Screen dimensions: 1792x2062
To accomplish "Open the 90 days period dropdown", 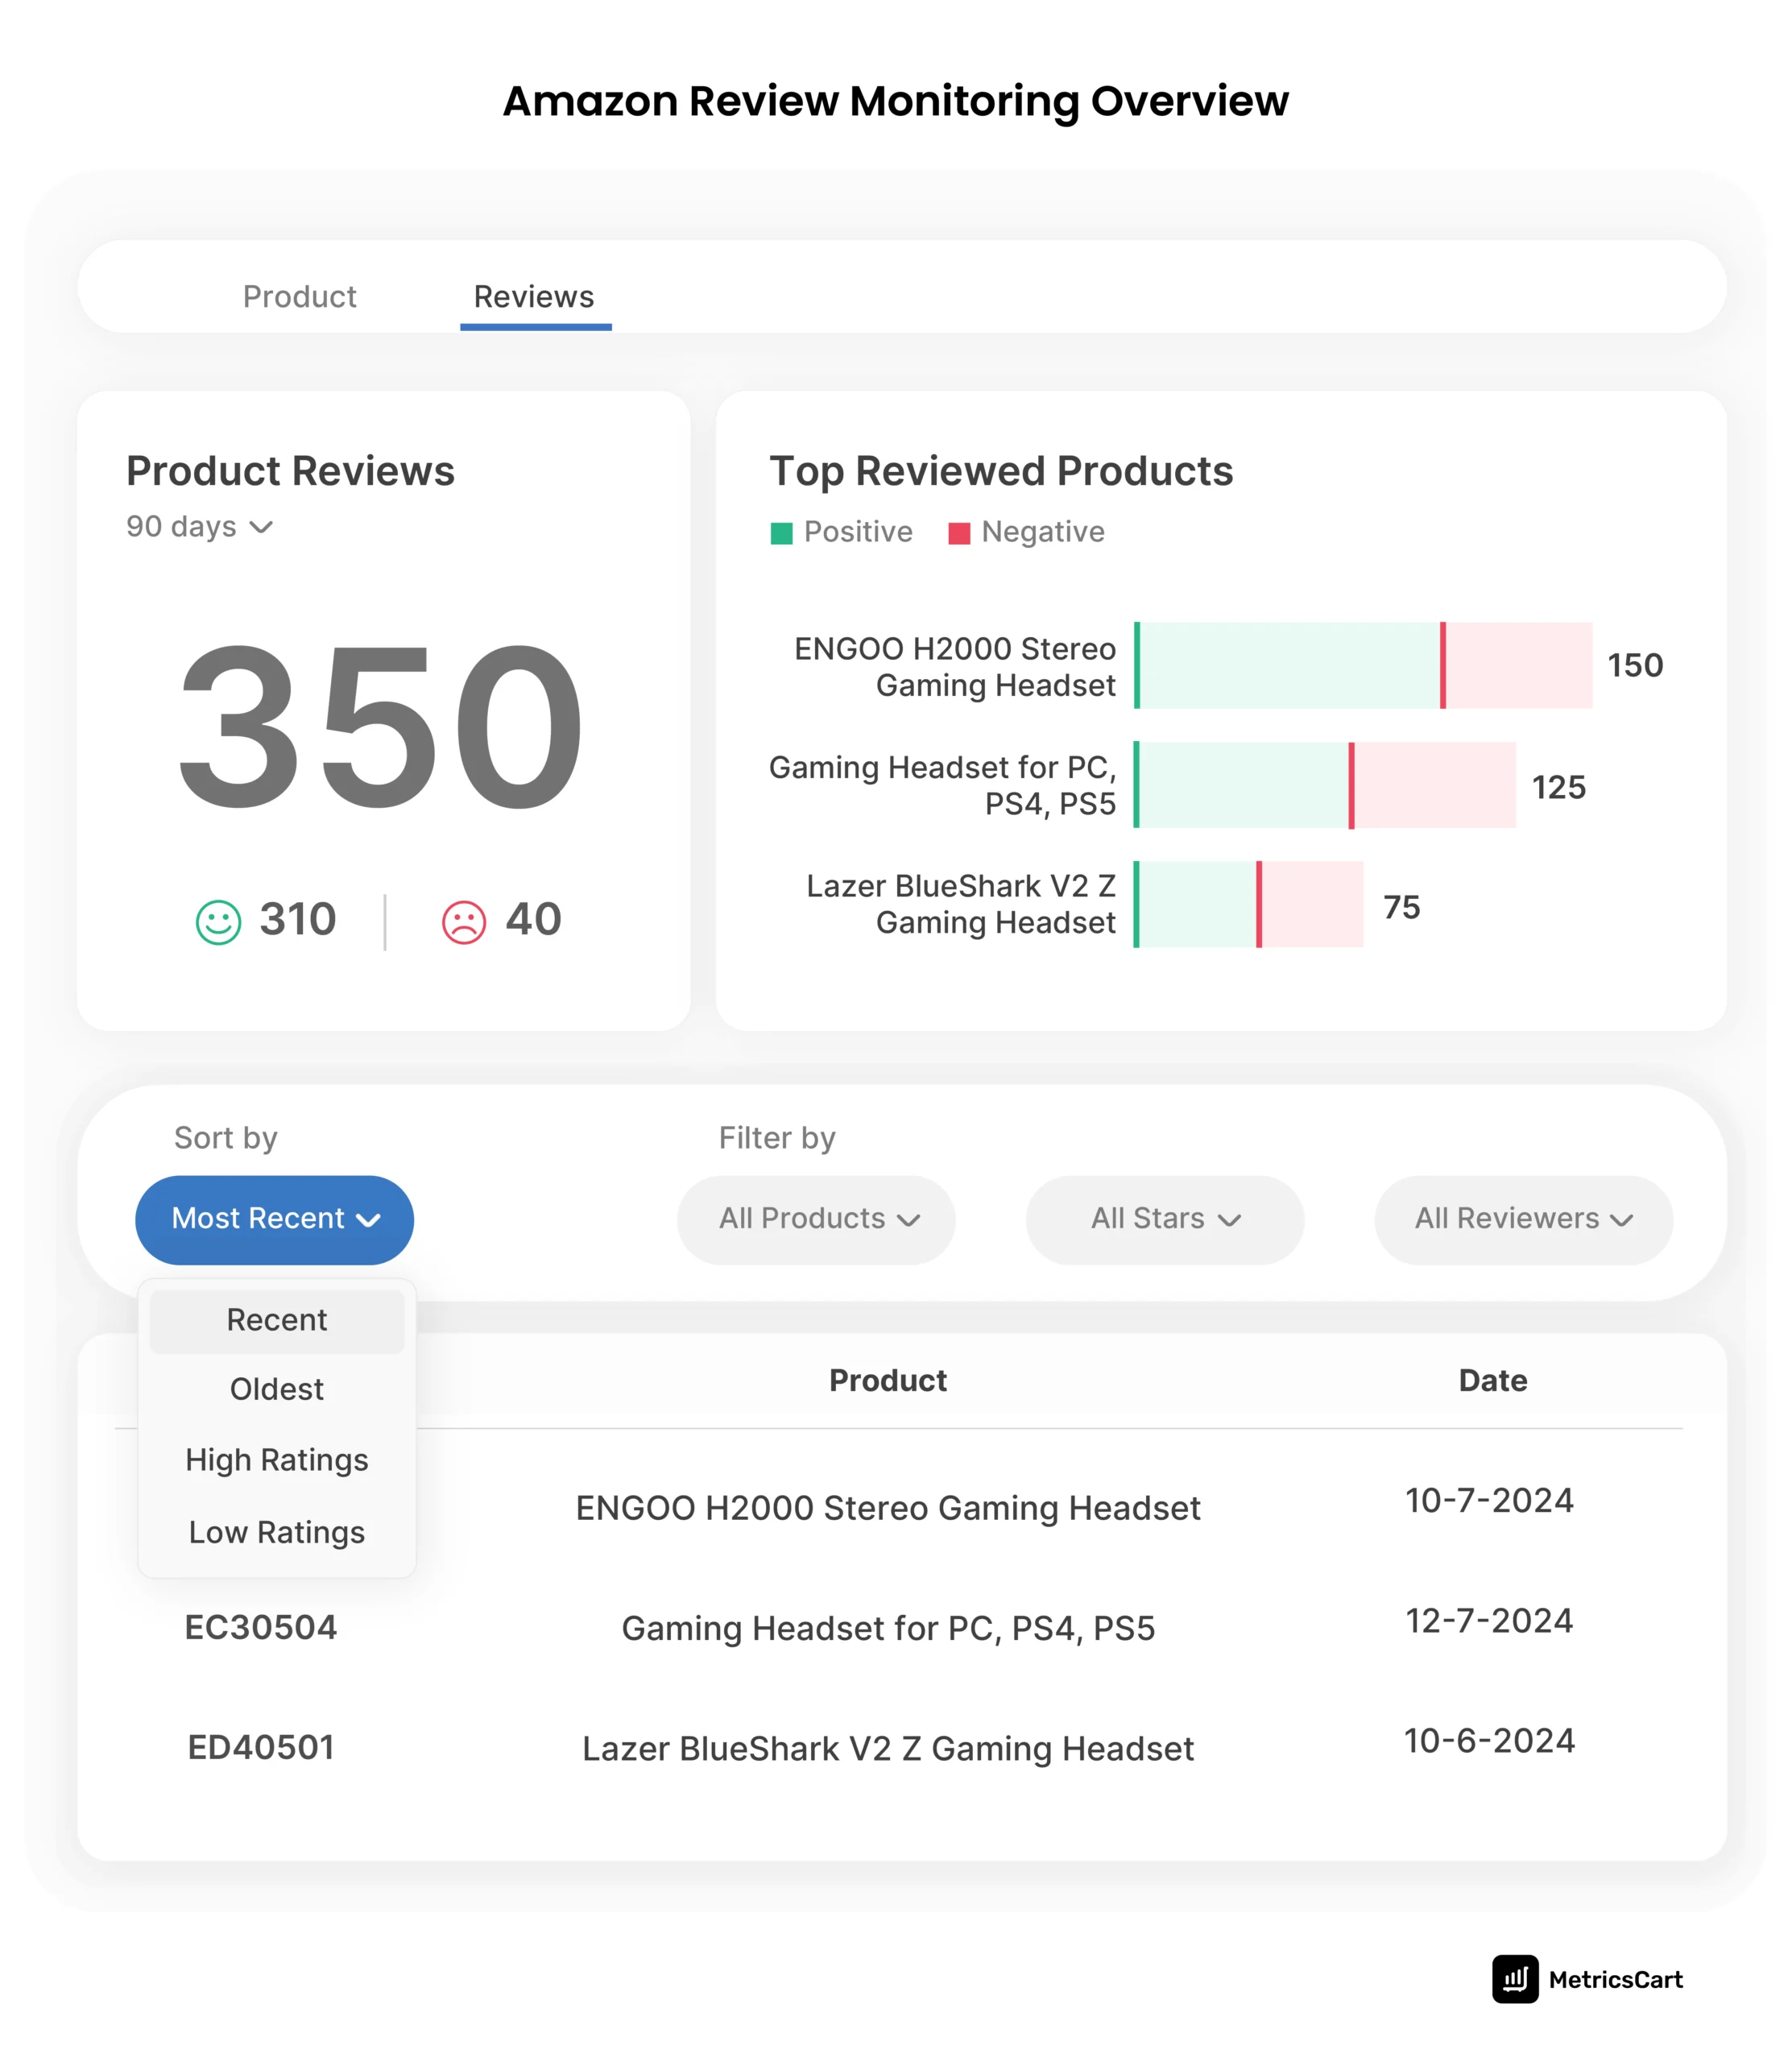I will 199,527.
